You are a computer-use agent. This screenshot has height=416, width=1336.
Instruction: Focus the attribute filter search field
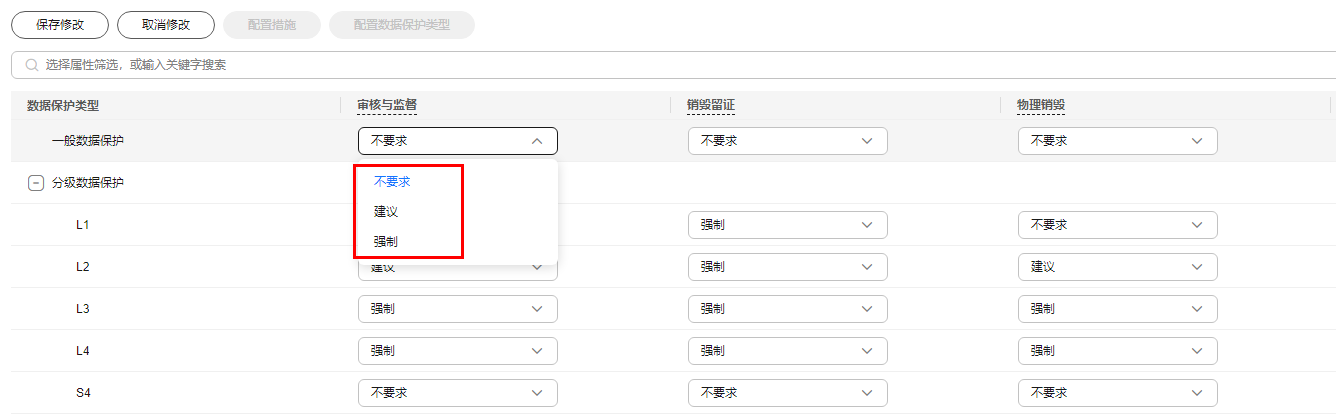pyautogui.click(x=673, y=65)
